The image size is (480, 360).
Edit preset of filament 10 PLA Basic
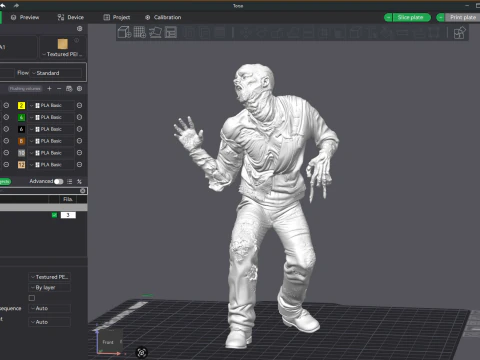79,153
